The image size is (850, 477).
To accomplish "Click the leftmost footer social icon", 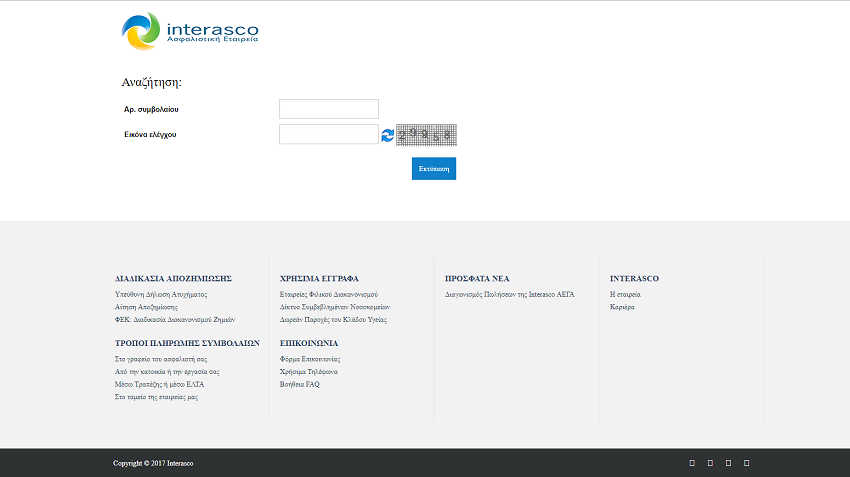I will [692, 463].
